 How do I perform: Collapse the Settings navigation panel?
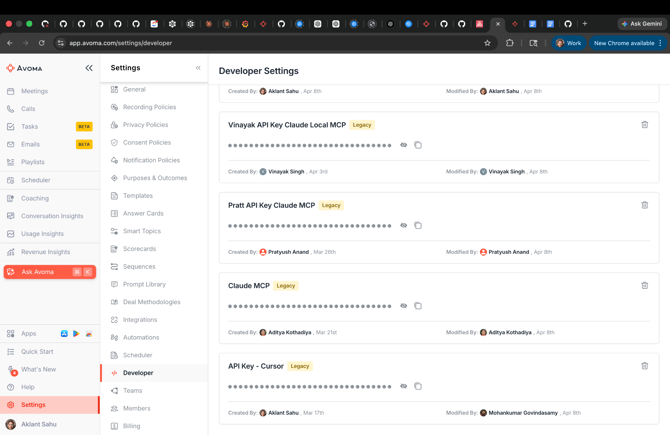coord(198,68)
